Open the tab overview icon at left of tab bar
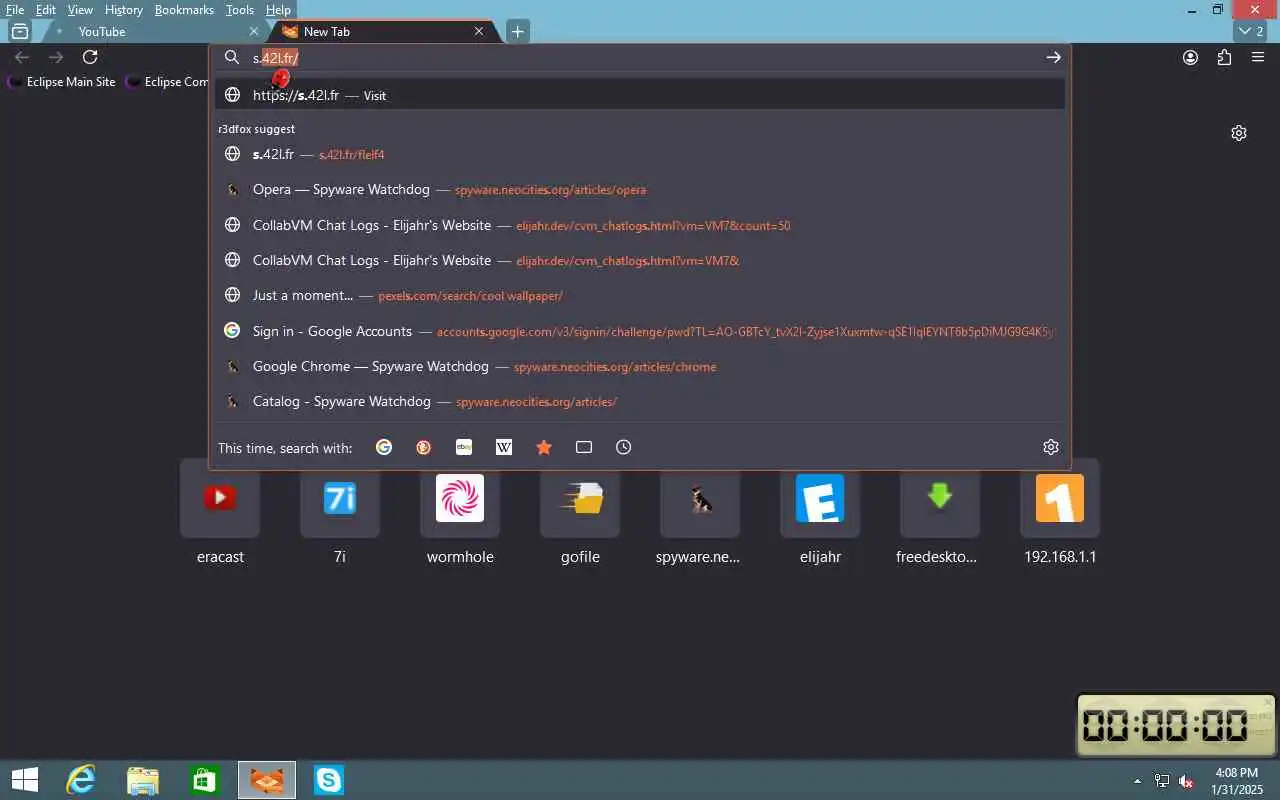This screenshot has height=800, width=1280. coord(20,31)
